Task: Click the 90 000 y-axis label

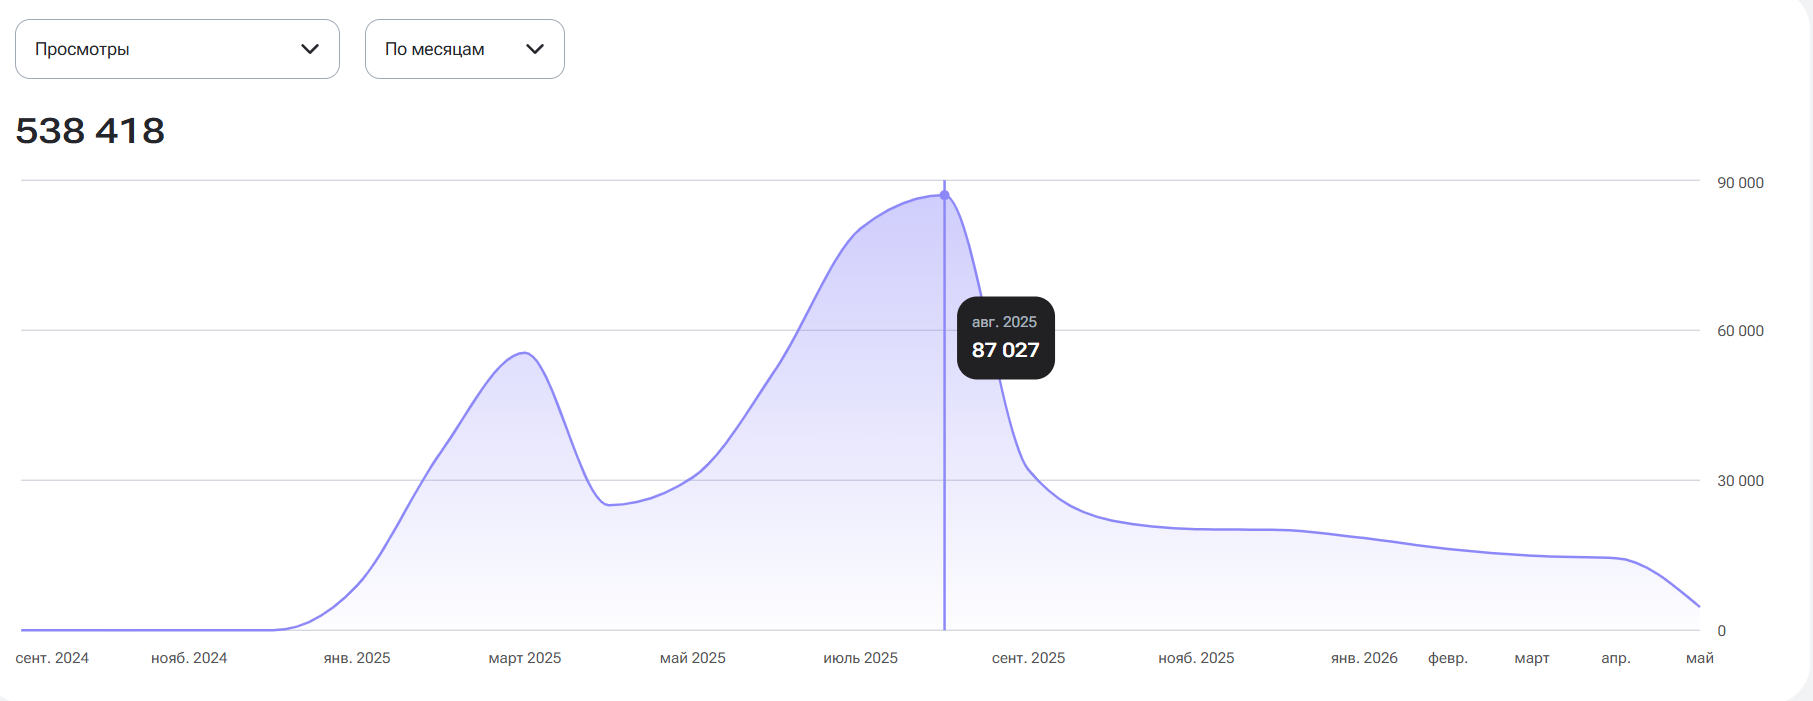Action: [x=1740, y=183]
